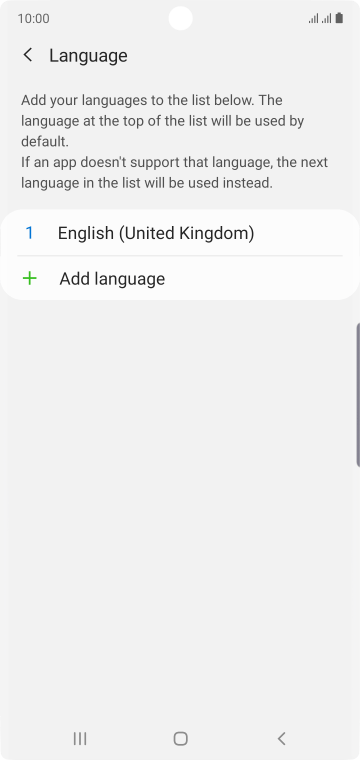Select English (United Kingdom) language entry
This screenshot has width=360, height=760.
(x=180, y=233)
